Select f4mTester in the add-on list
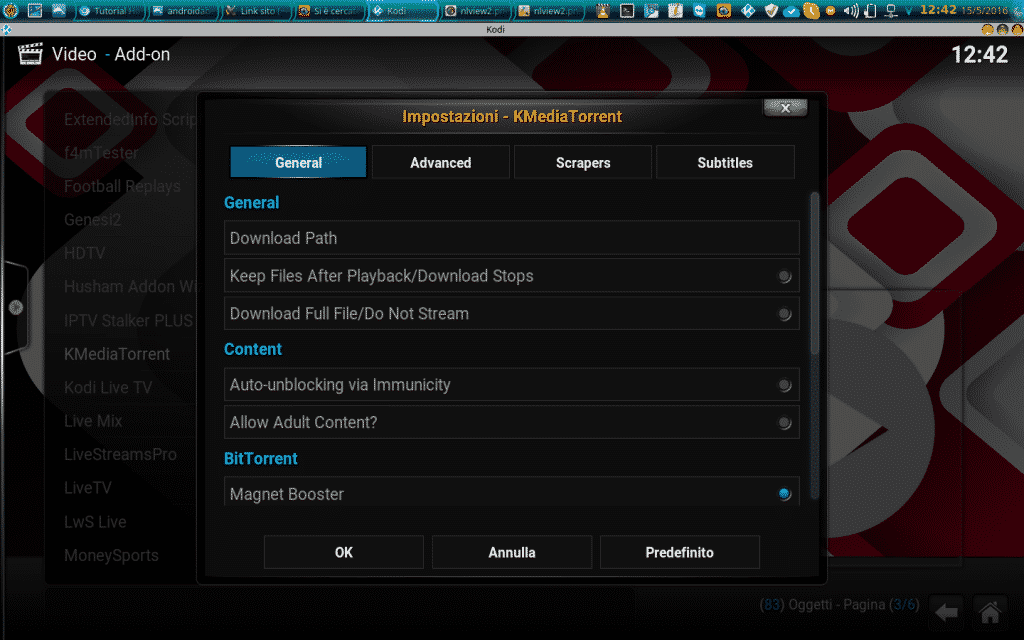Viewport: 1024px width, 640px height. (101, 153)
